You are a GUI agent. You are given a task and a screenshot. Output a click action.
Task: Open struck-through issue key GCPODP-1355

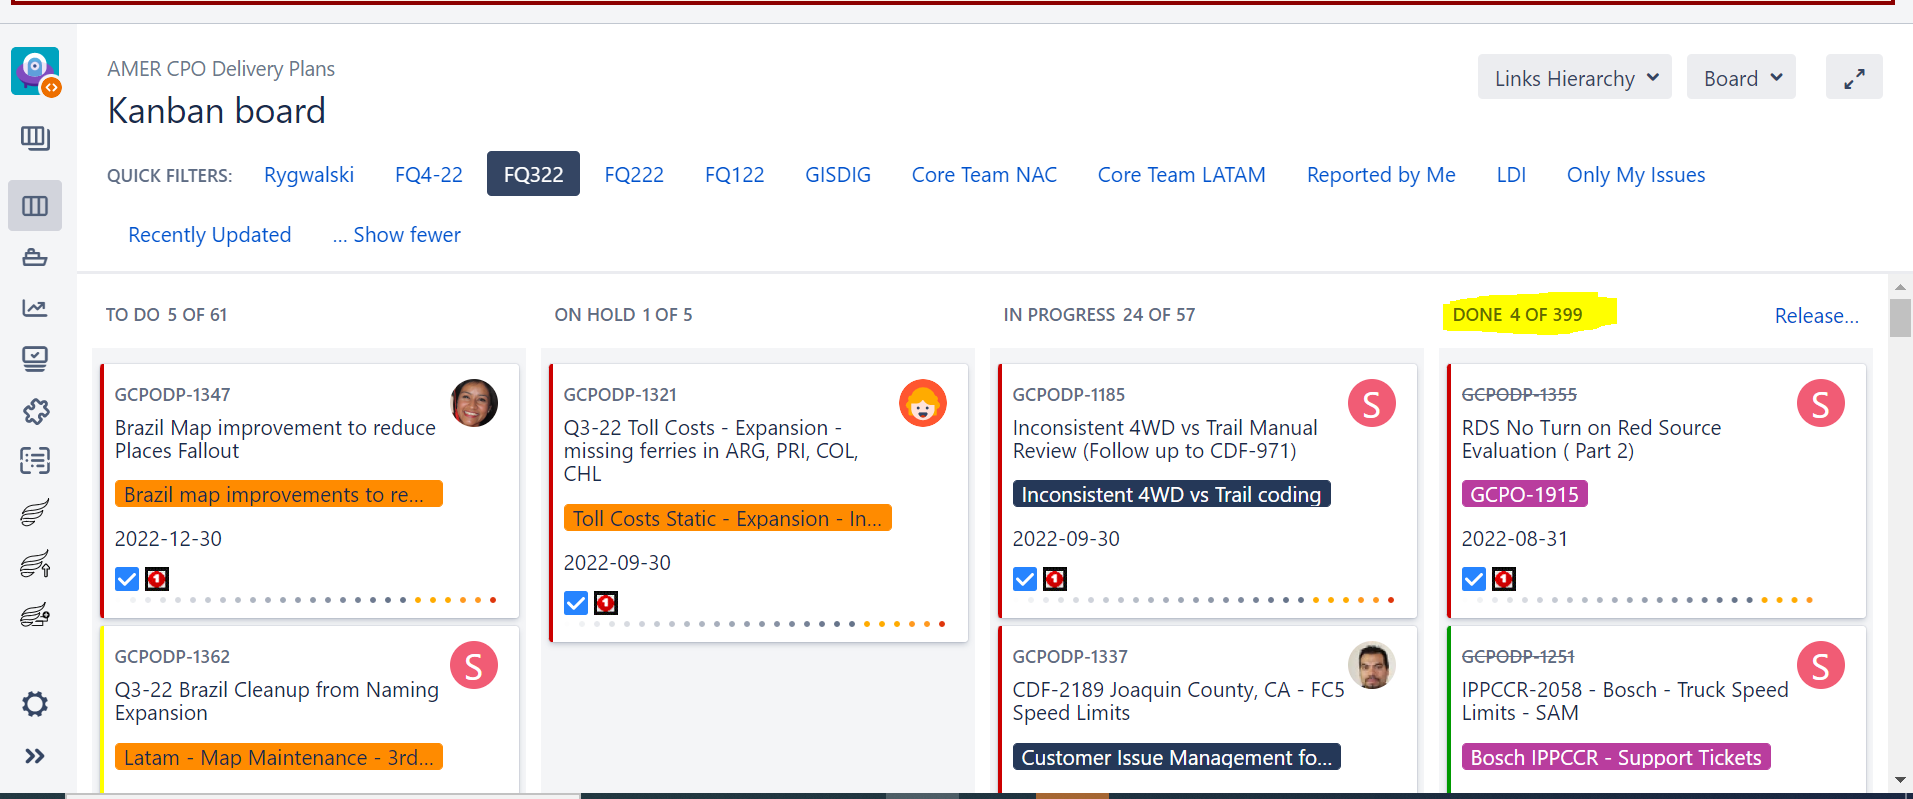[x=1519, y=395]
